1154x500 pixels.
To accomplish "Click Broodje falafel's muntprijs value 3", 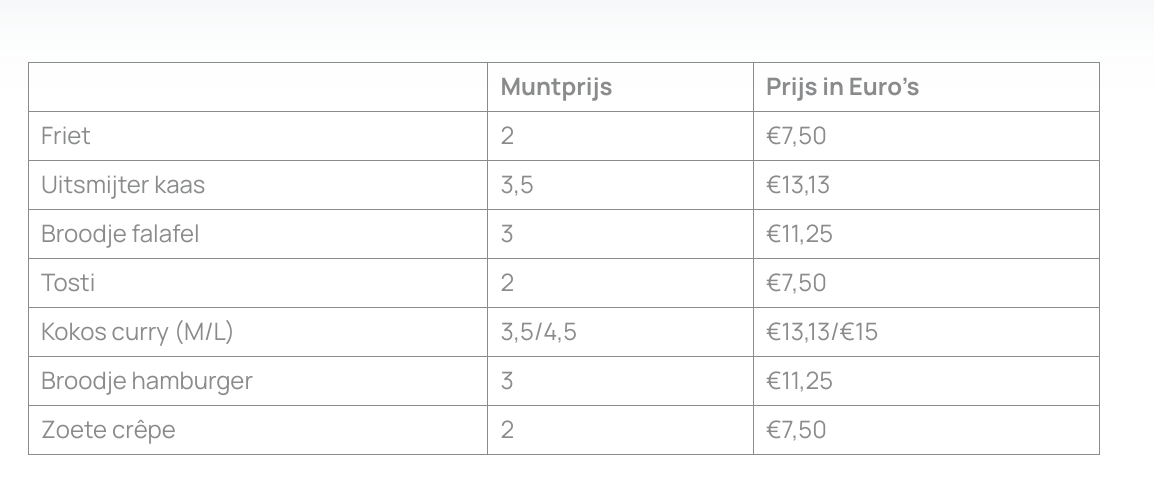I will (x=507, y=234).
